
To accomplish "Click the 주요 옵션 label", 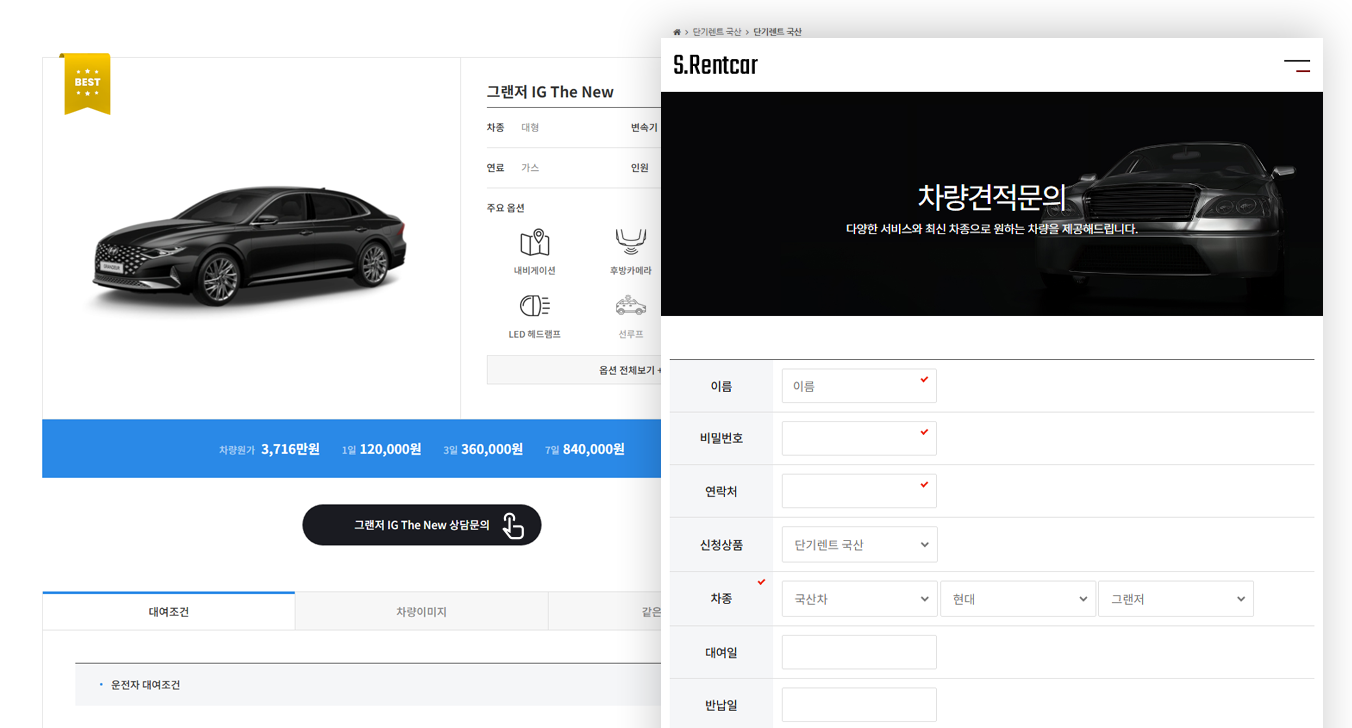I will (506, 208).
